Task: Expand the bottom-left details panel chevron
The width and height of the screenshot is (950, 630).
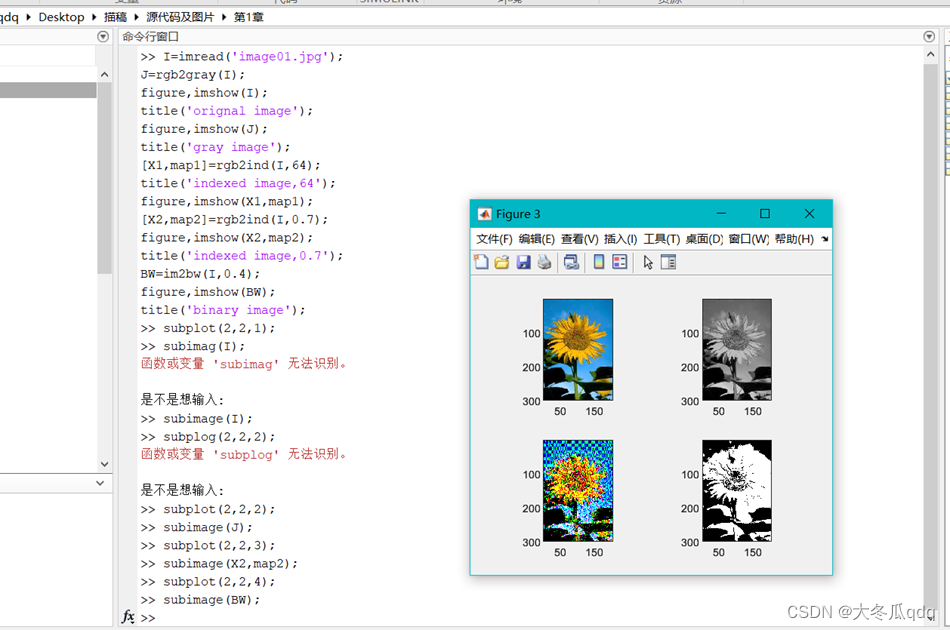Action: (100, 483)
